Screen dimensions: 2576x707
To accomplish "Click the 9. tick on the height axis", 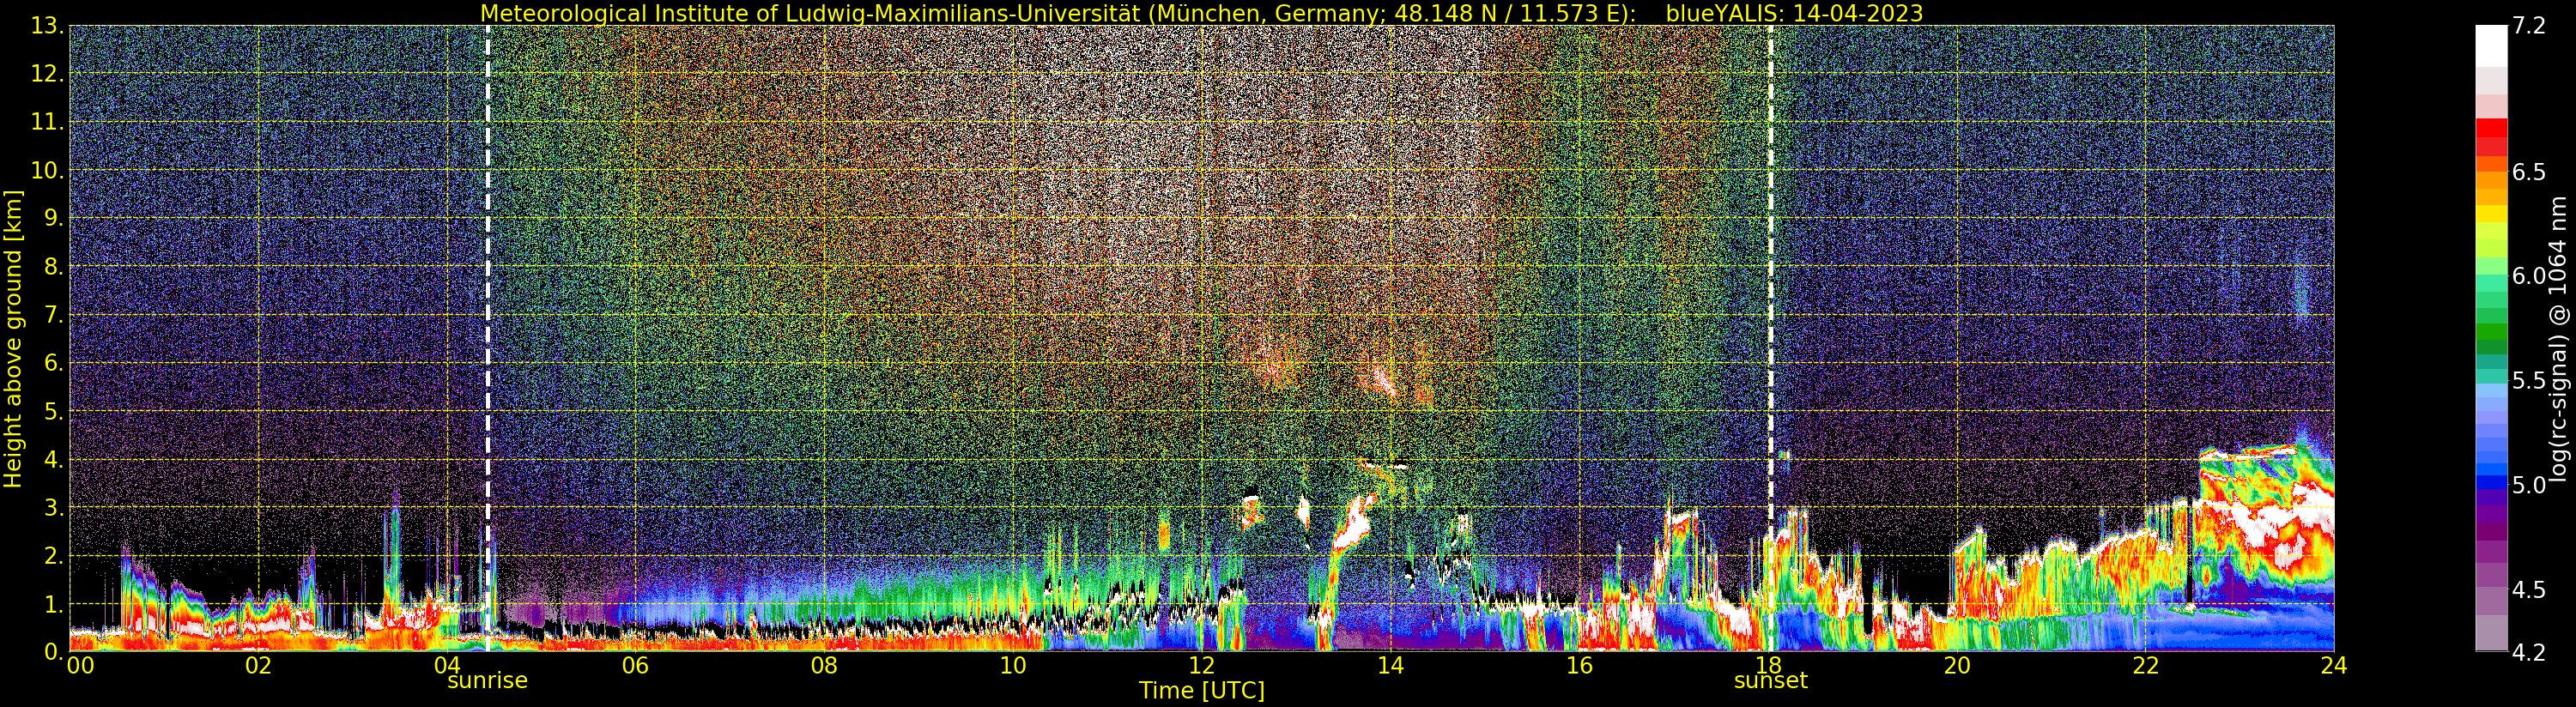I will coord(54,218).
